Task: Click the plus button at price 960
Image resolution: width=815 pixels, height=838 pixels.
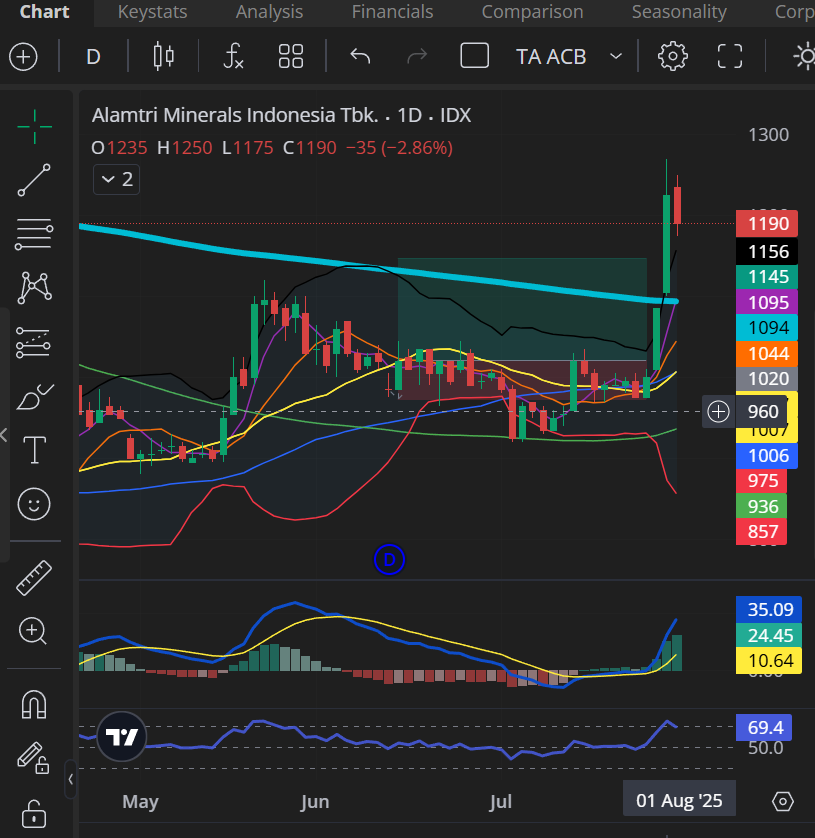Action: 718,412
